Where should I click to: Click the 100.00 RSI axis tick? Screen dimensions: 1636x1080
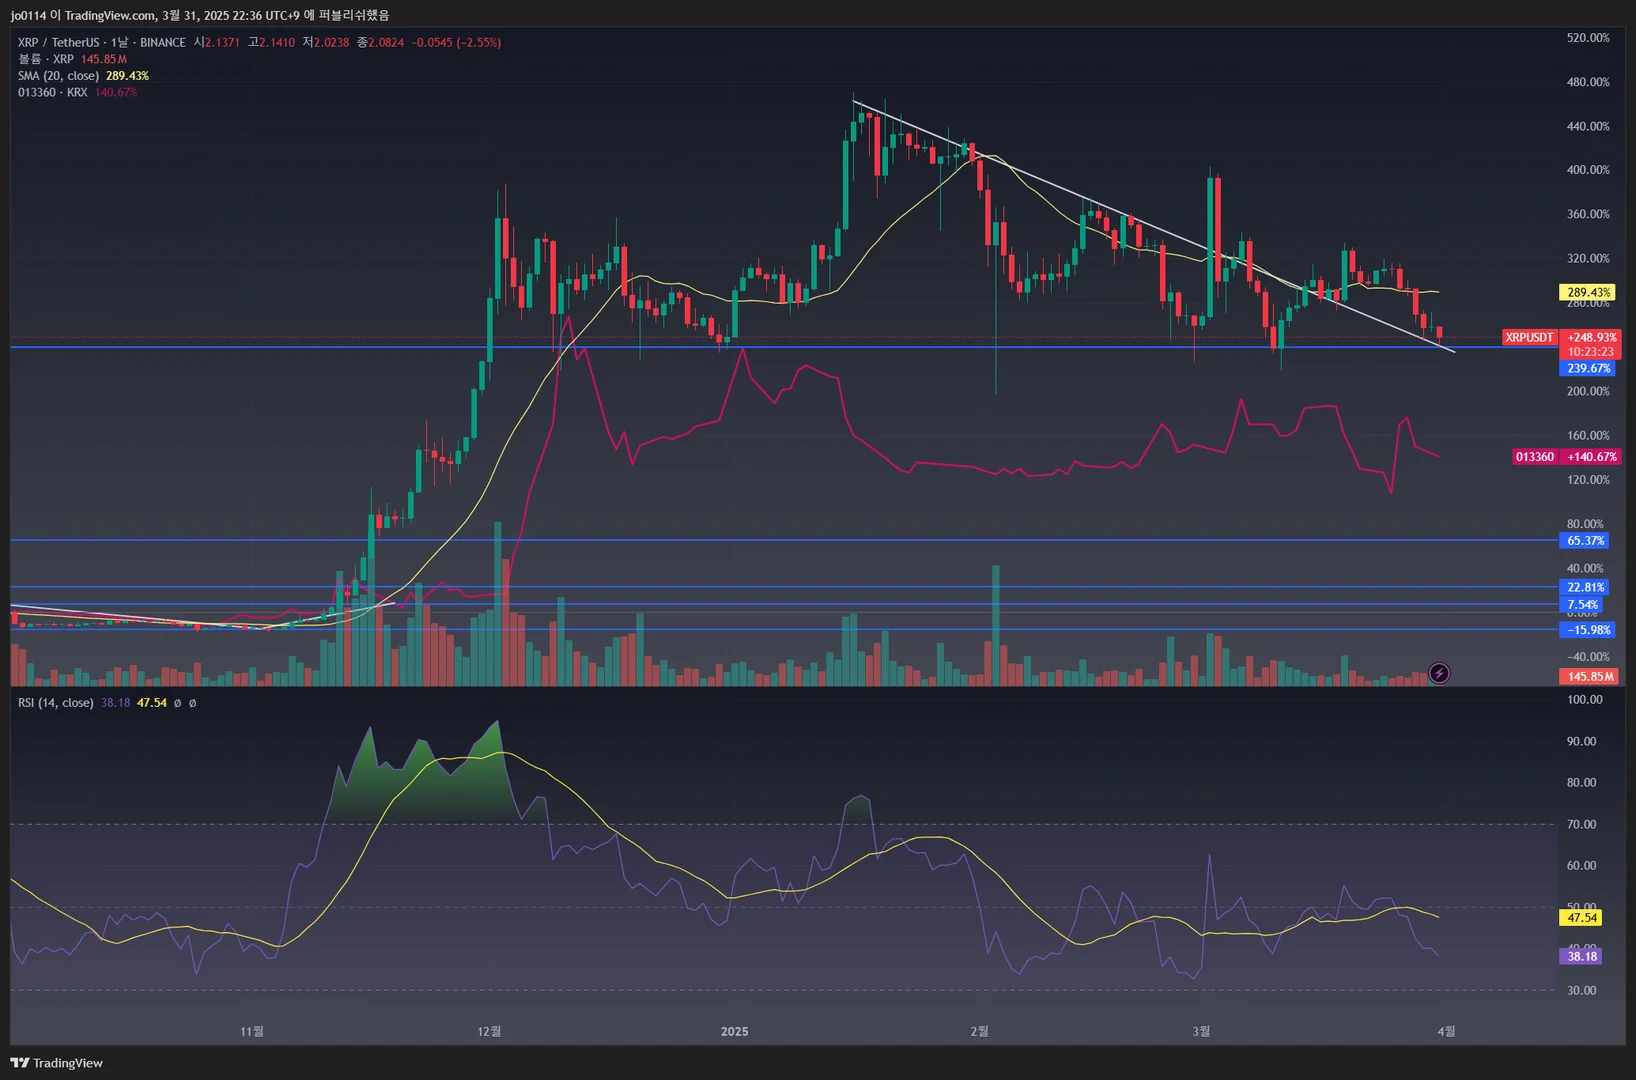point(1584,700)
